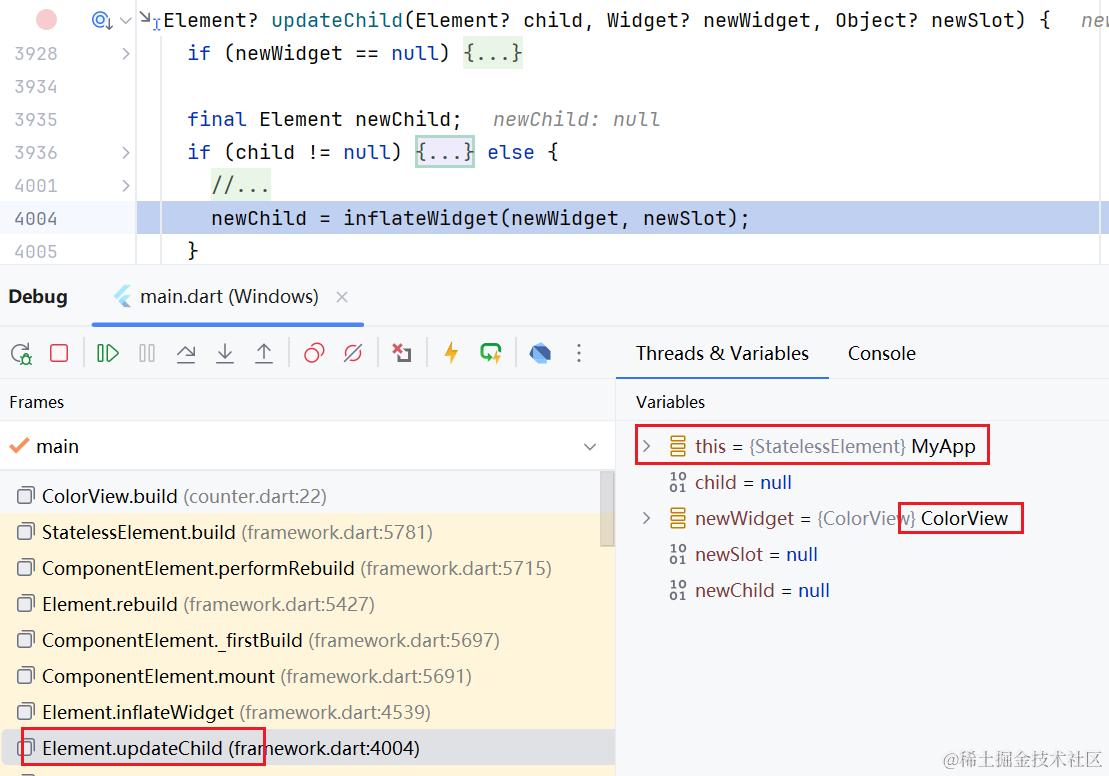Image resolution: width=1109 pixels, height=776 pixels.
Task: Click the Step Over icon
Action: point(186,353)
